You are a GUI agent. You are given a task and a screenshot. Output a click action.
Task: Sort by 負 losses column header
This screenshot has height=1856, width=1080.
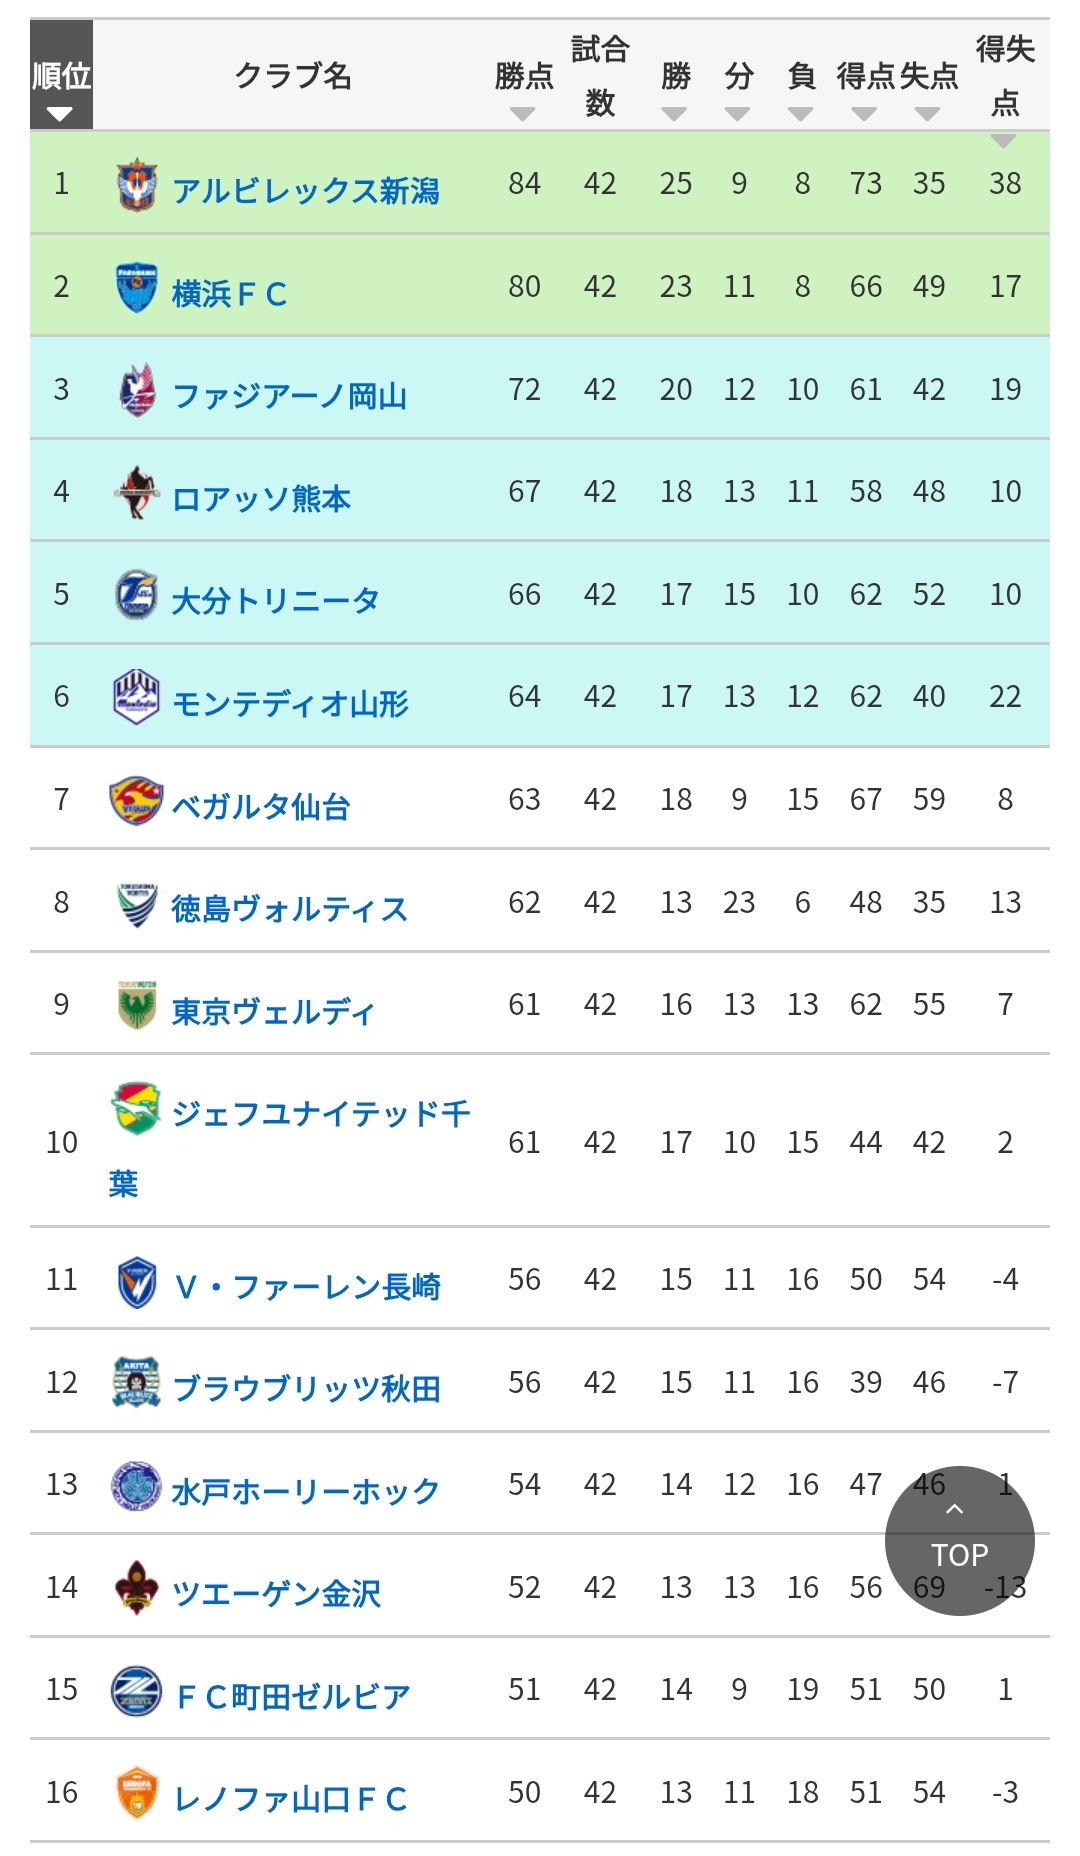click(x=801, y=90)
